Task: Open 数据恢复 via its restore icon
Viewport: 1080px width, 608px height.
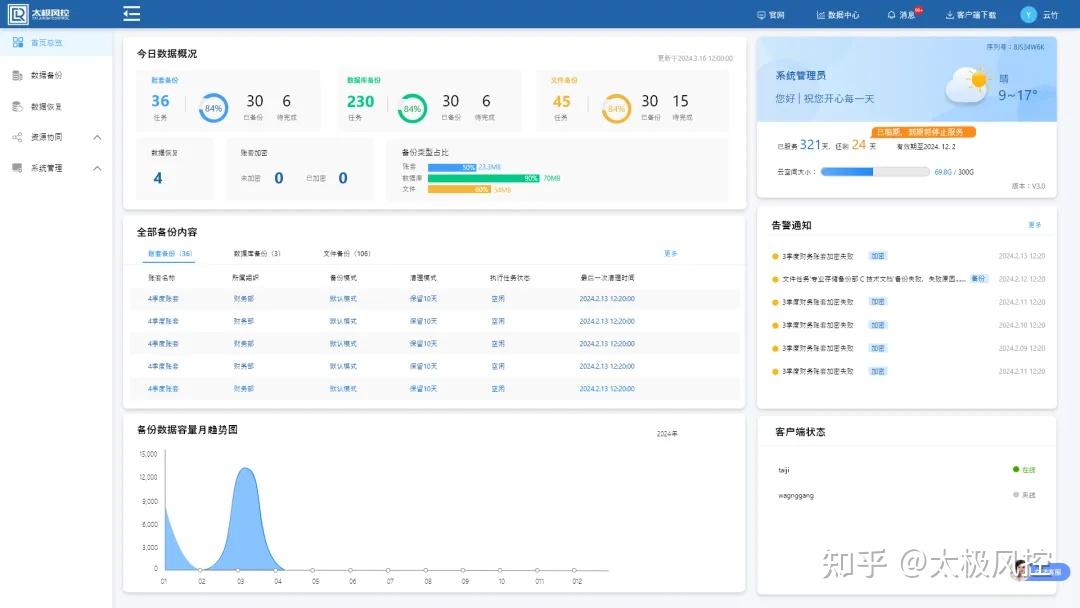Action: click(x=18, y=106)
